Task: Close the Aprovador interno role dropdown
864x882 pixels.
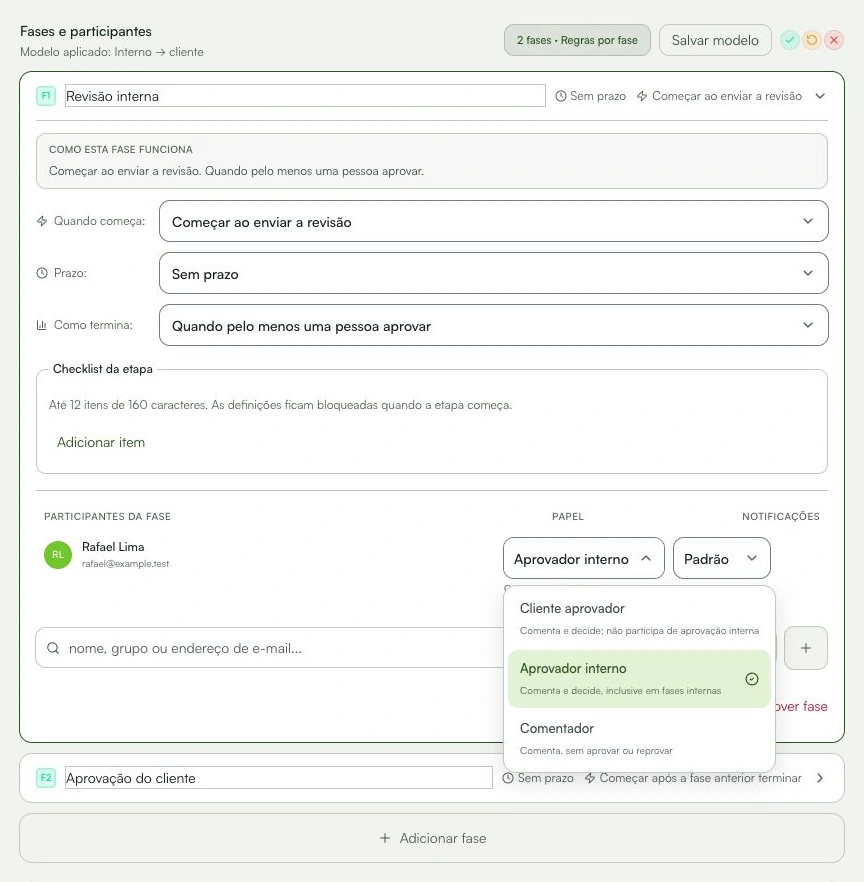Action: click(583, 558)
